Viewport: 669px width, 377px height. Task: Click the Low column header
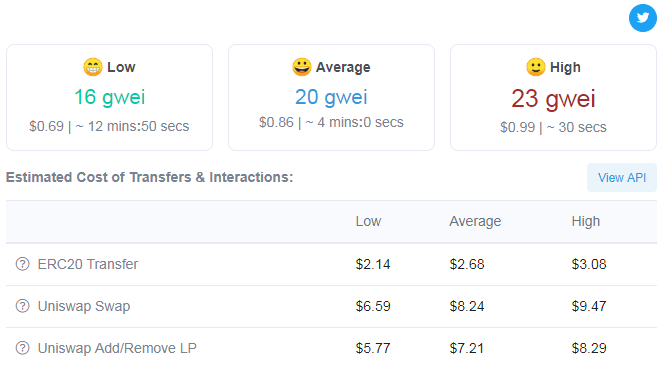(368, 221)
